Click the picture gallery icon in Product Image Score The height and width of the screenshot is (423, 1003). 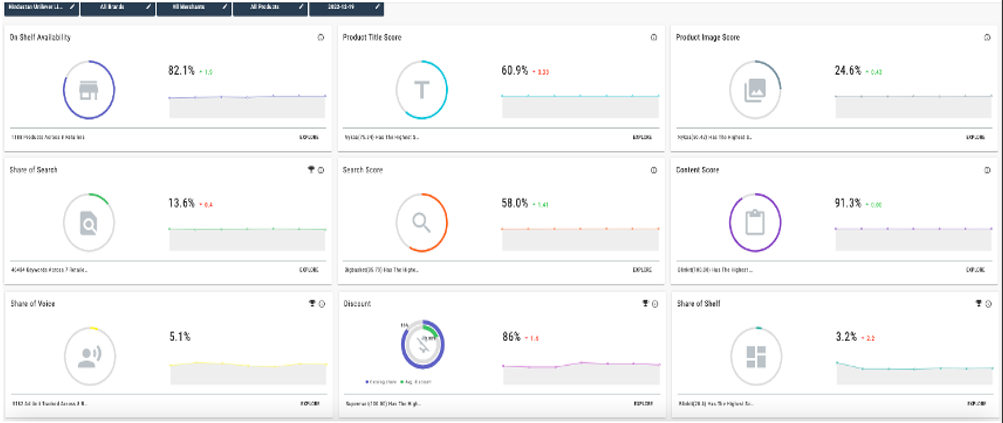[x=755, y=90]
